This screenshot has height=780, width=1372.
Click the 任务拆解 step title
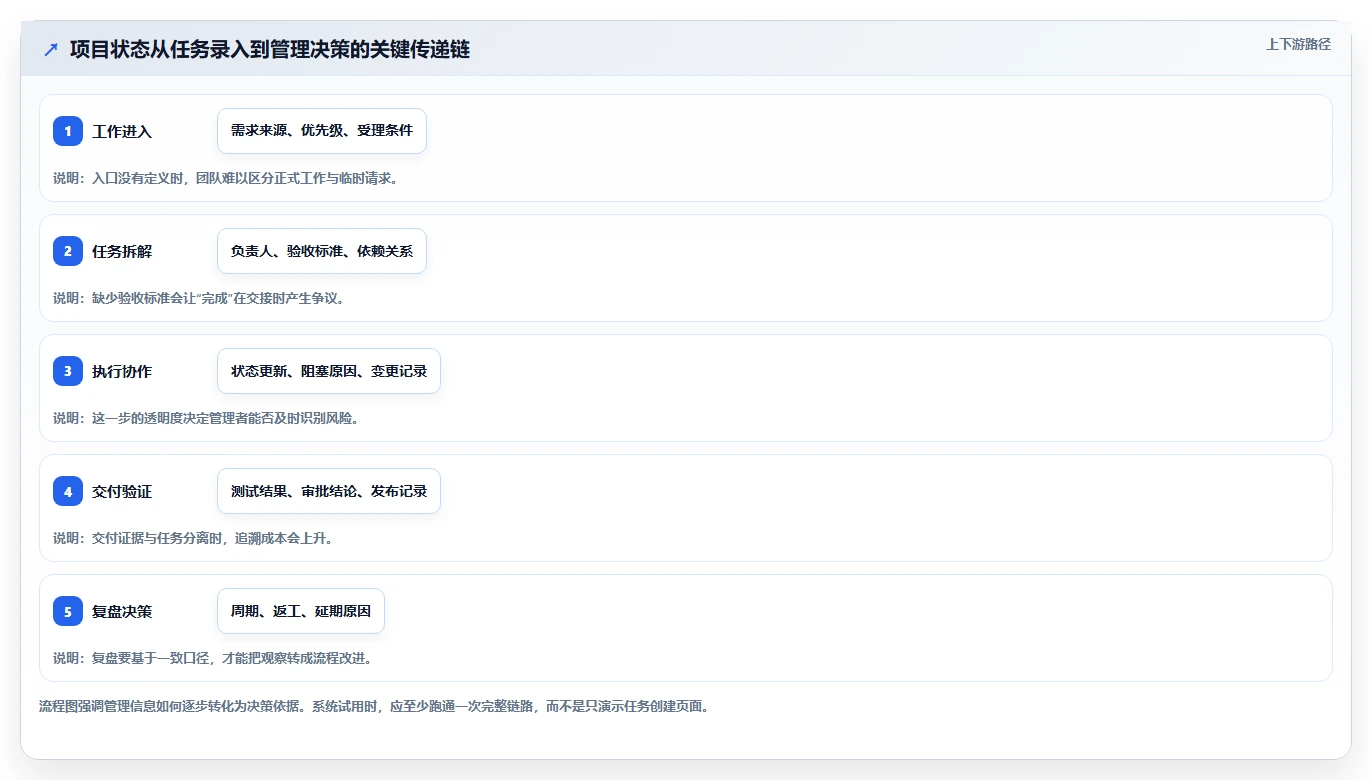click(122, 251)
